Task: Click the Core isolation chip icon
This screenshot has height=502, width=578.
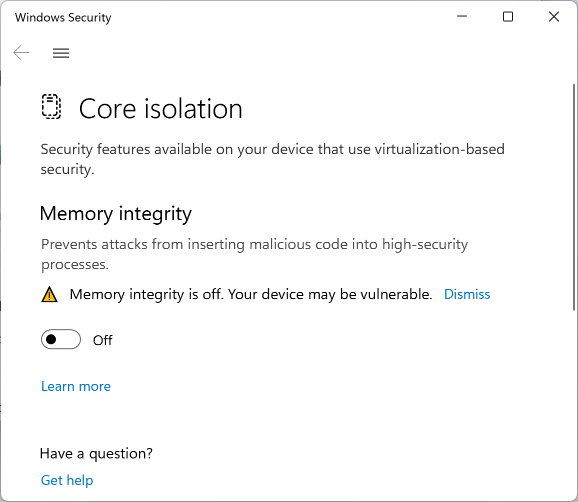Action: pos(51,107)
